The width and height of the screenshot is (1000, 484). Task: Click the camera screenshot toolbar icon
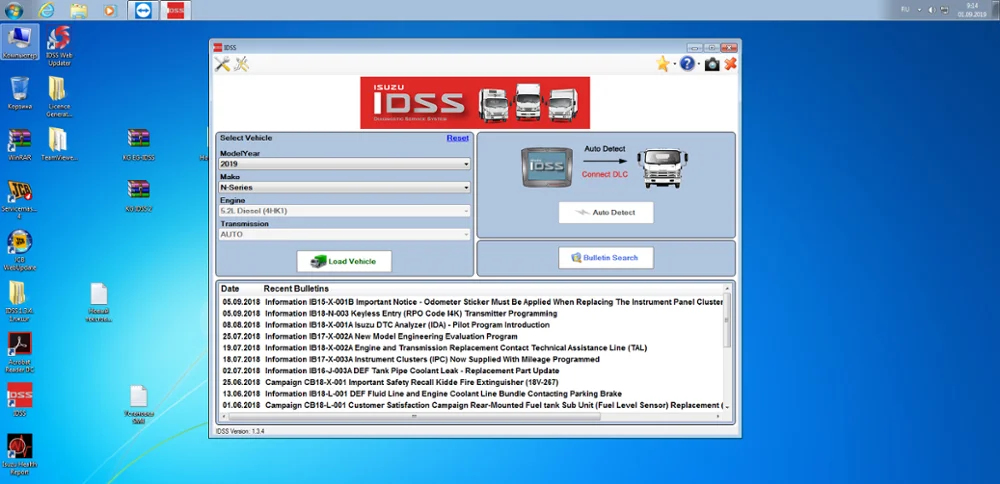[x=712, y=64]
